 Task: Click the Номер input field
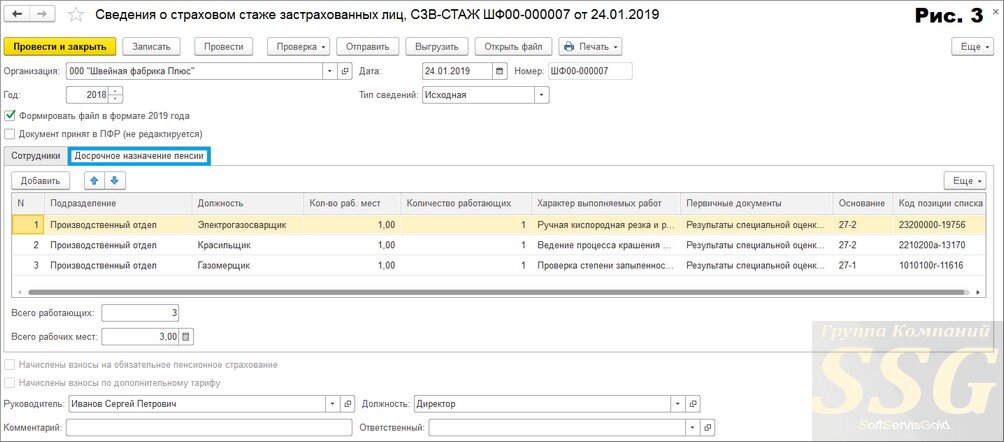point(589,71)
